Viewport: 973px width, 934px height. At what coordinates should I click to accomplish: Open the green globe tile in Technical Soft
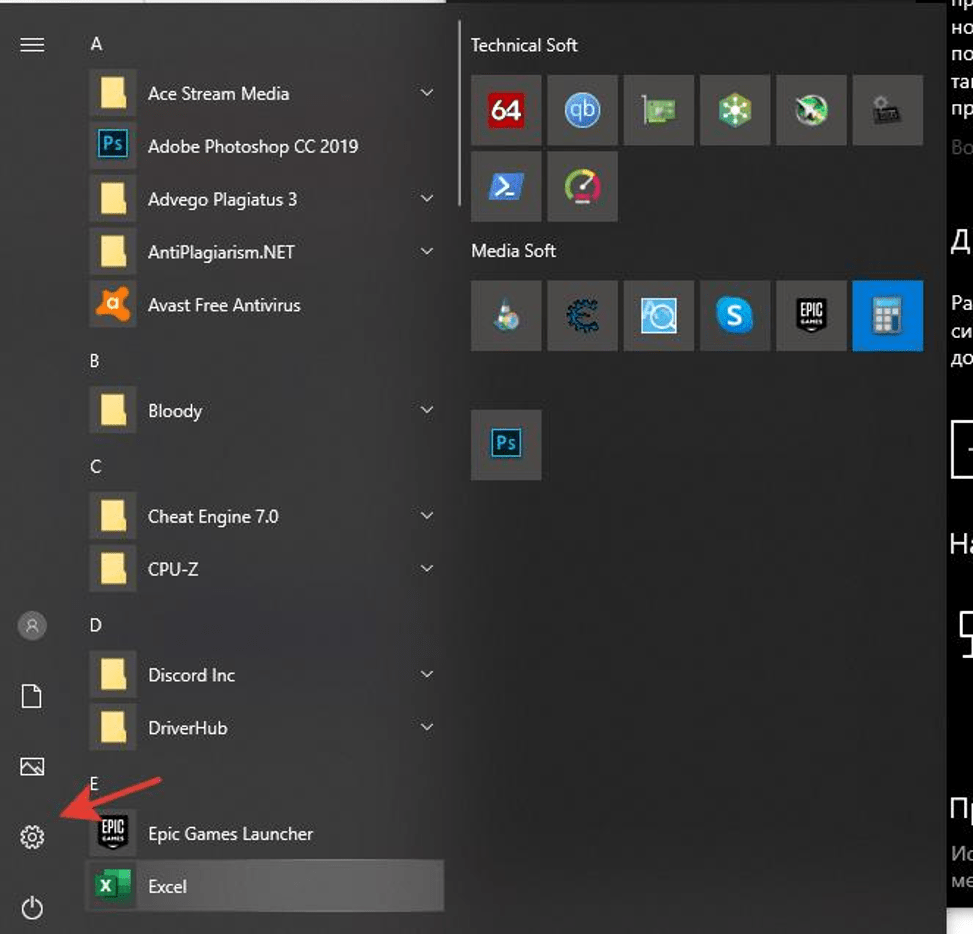point(811,110)
